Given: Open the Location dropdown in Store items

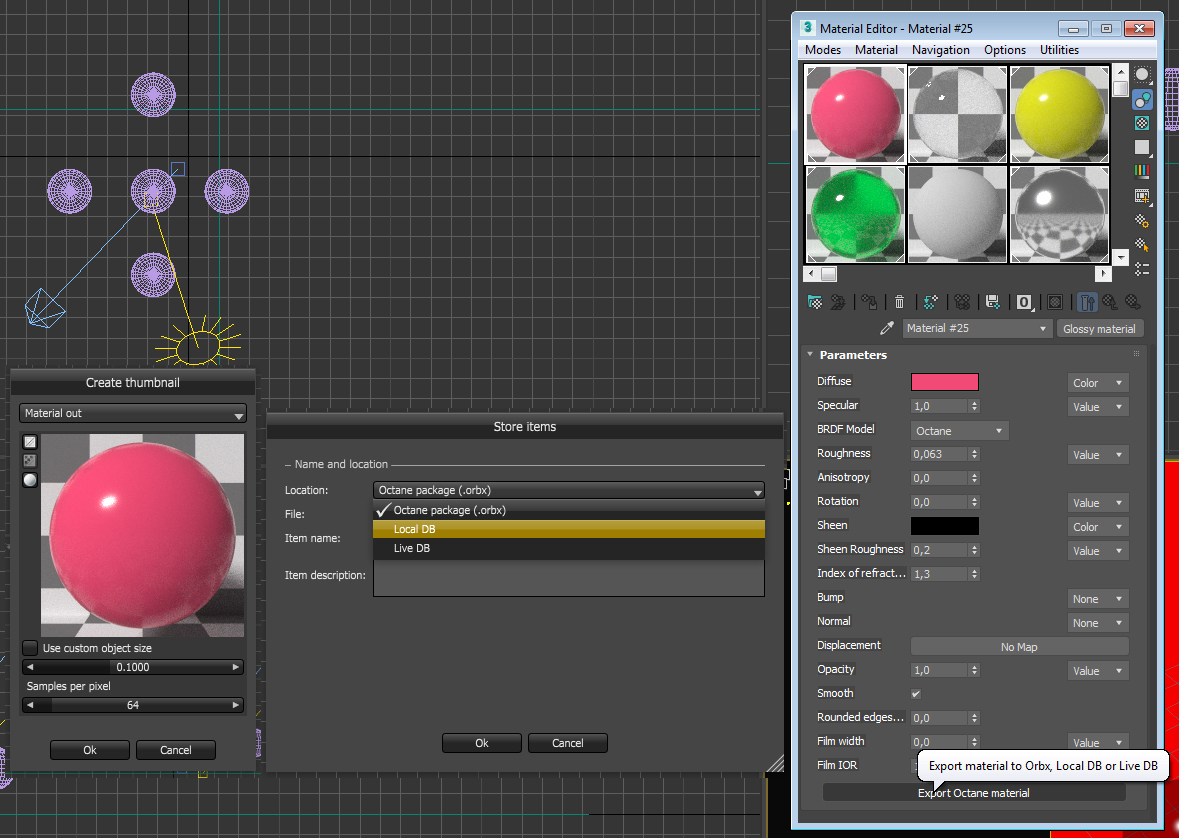Looking at the screenshot, I should (568, 490).
